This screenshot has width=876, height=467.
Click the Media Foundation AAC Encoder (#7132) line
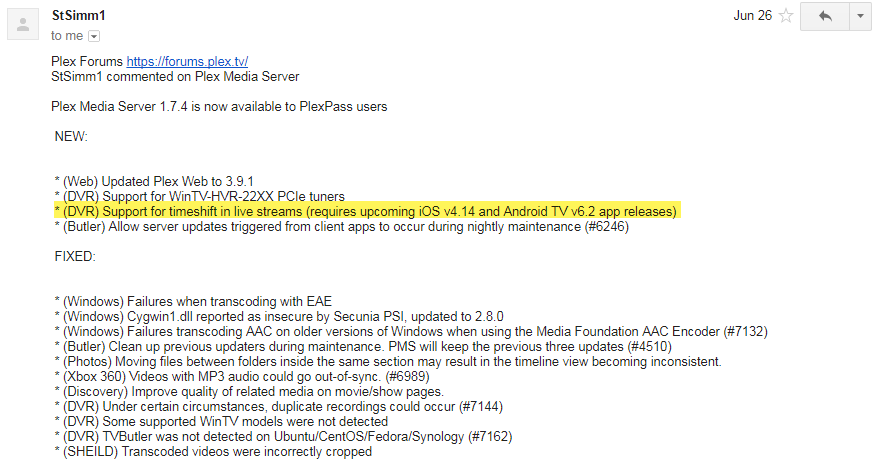click(411, 332)
